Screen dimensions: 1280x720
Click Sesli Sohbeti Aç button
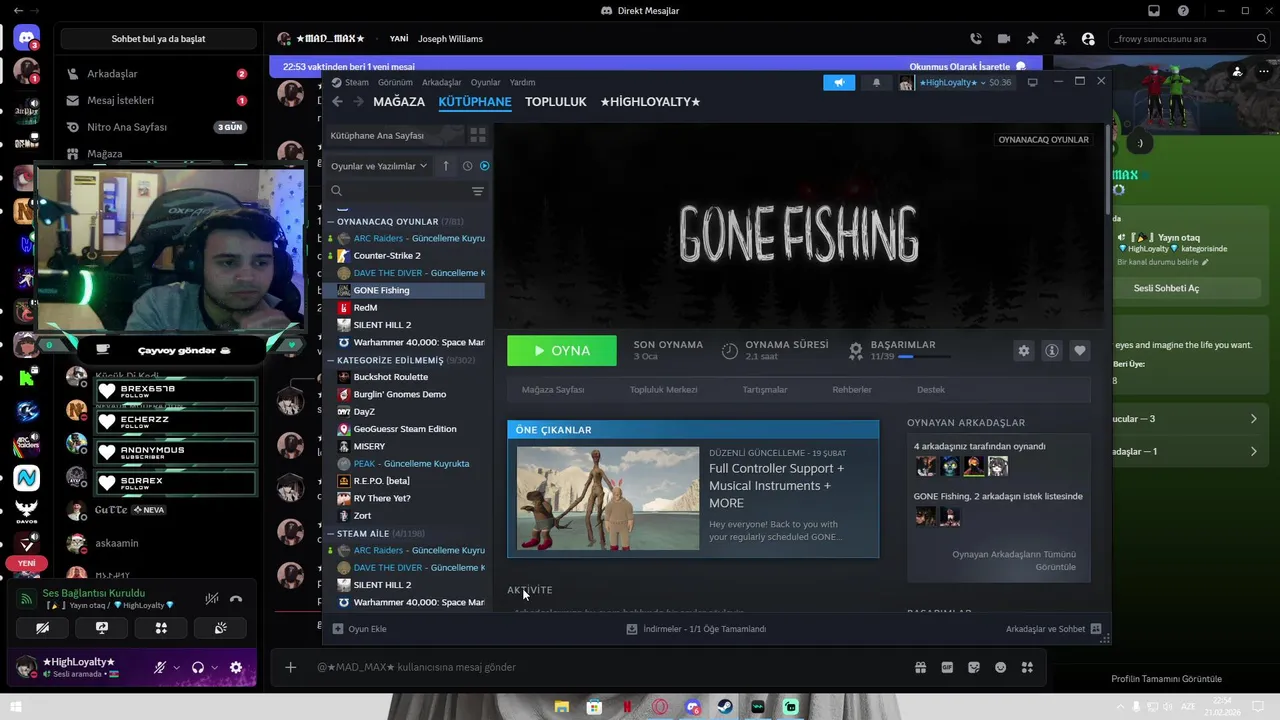click(1166, 288)
